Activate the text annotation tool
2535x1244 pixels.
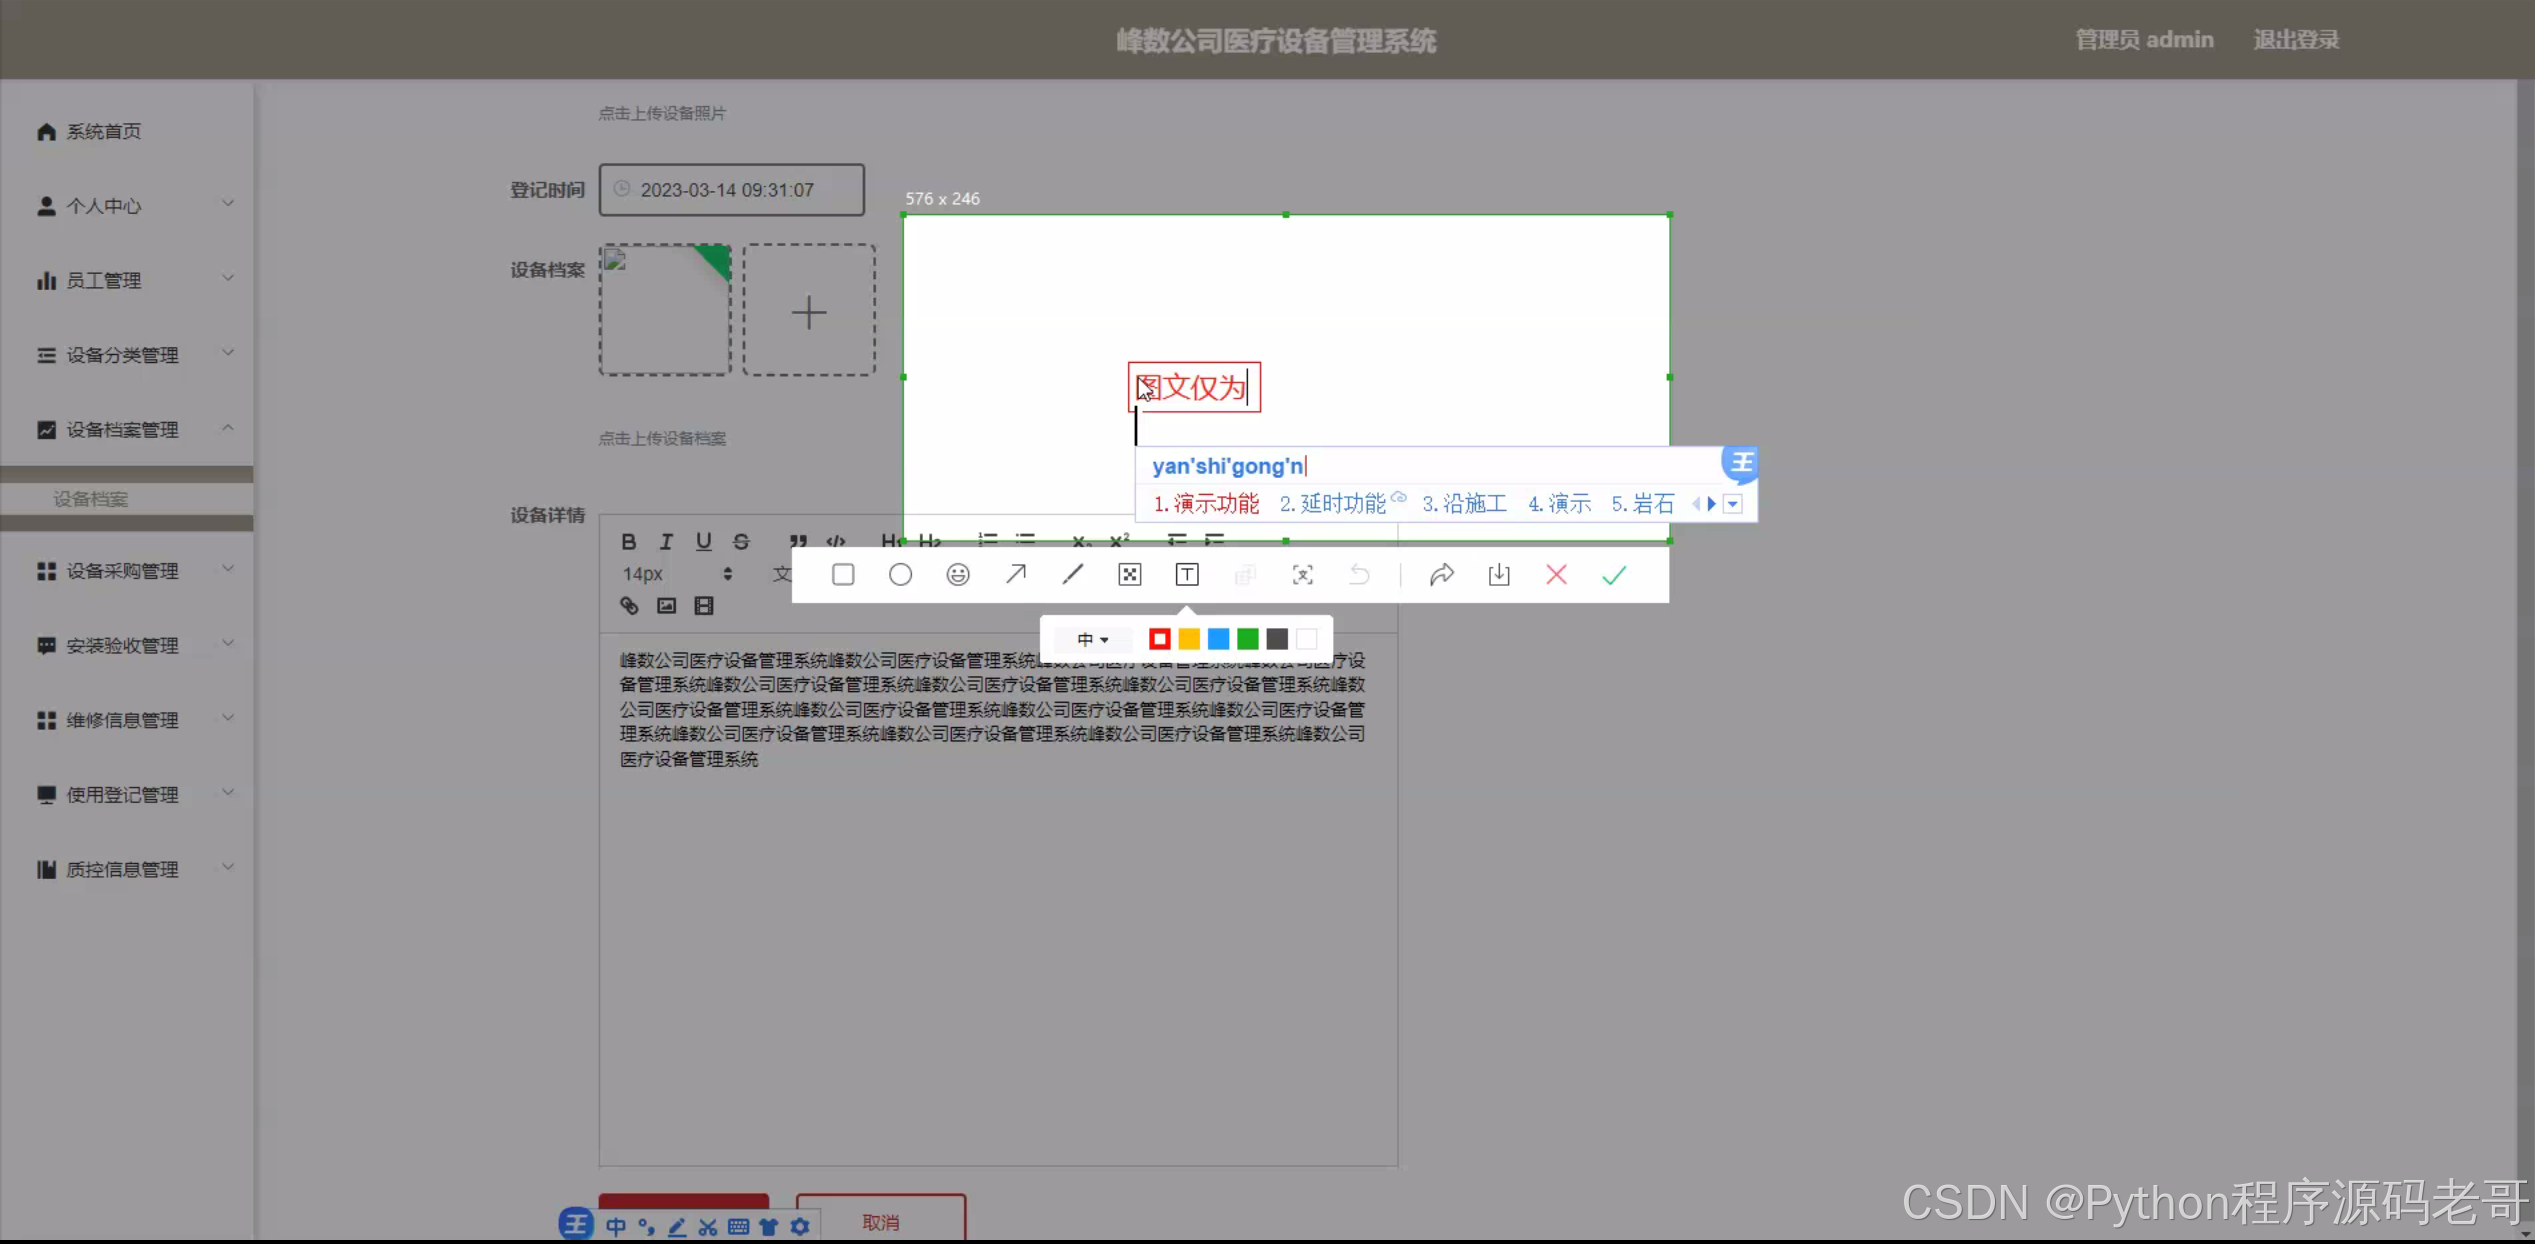click(1187, 575)
